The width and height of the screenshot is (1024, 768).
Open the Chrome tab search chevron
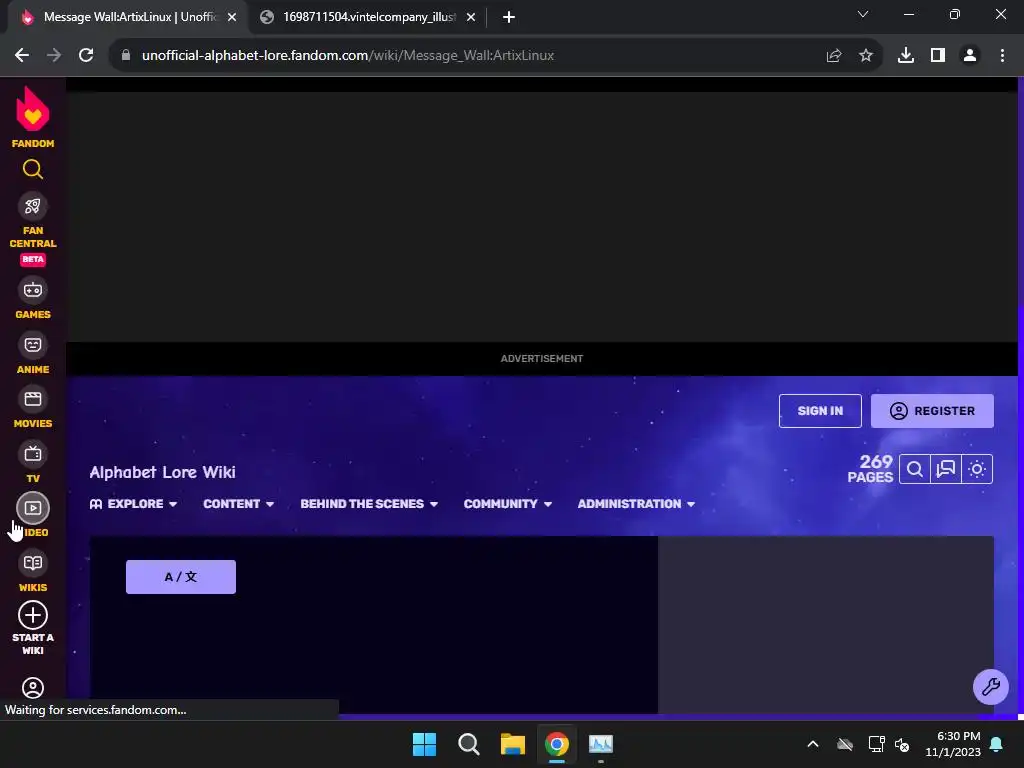[x=863, y=14]
